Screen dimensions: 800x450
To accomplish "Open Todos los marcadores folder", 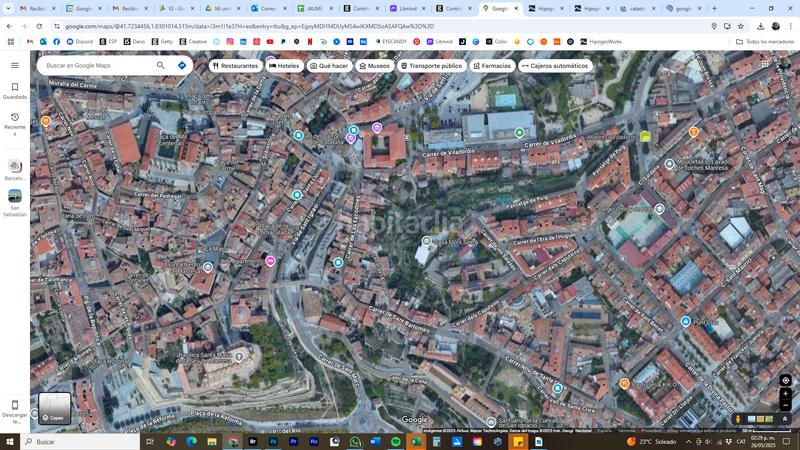I will click(x=765, y=42).
